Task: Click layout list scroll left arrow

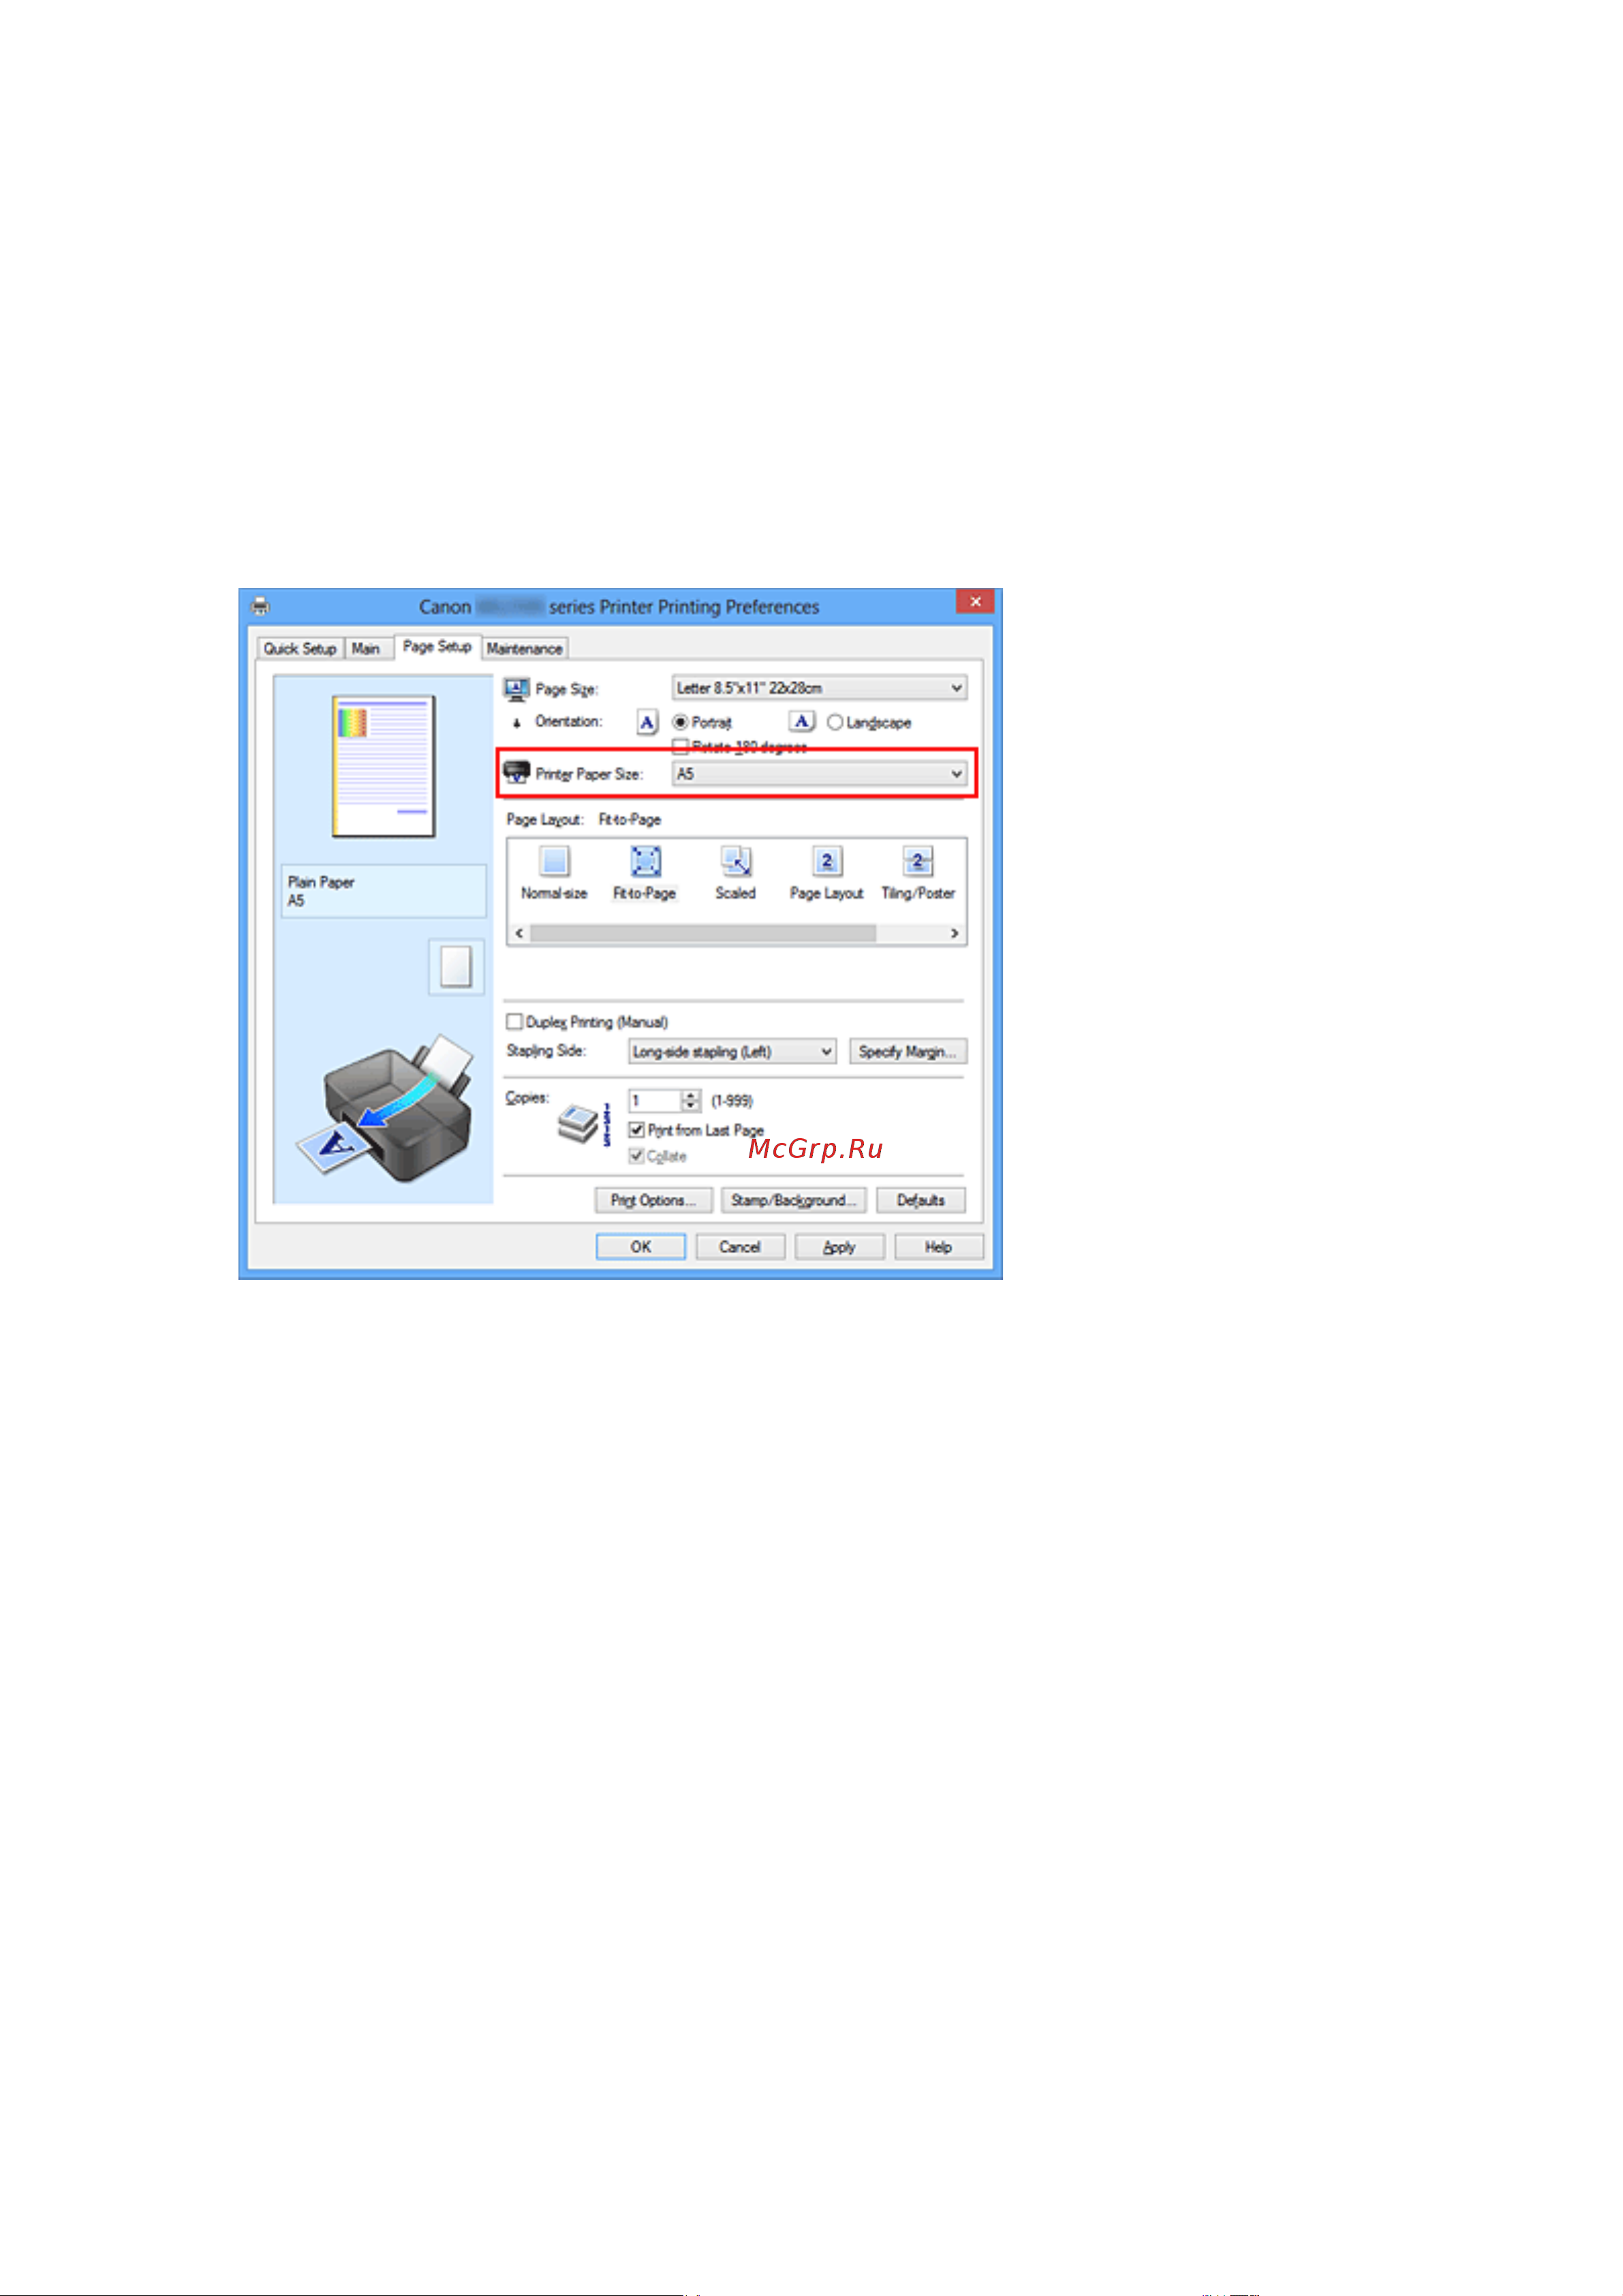Action: 519,933
